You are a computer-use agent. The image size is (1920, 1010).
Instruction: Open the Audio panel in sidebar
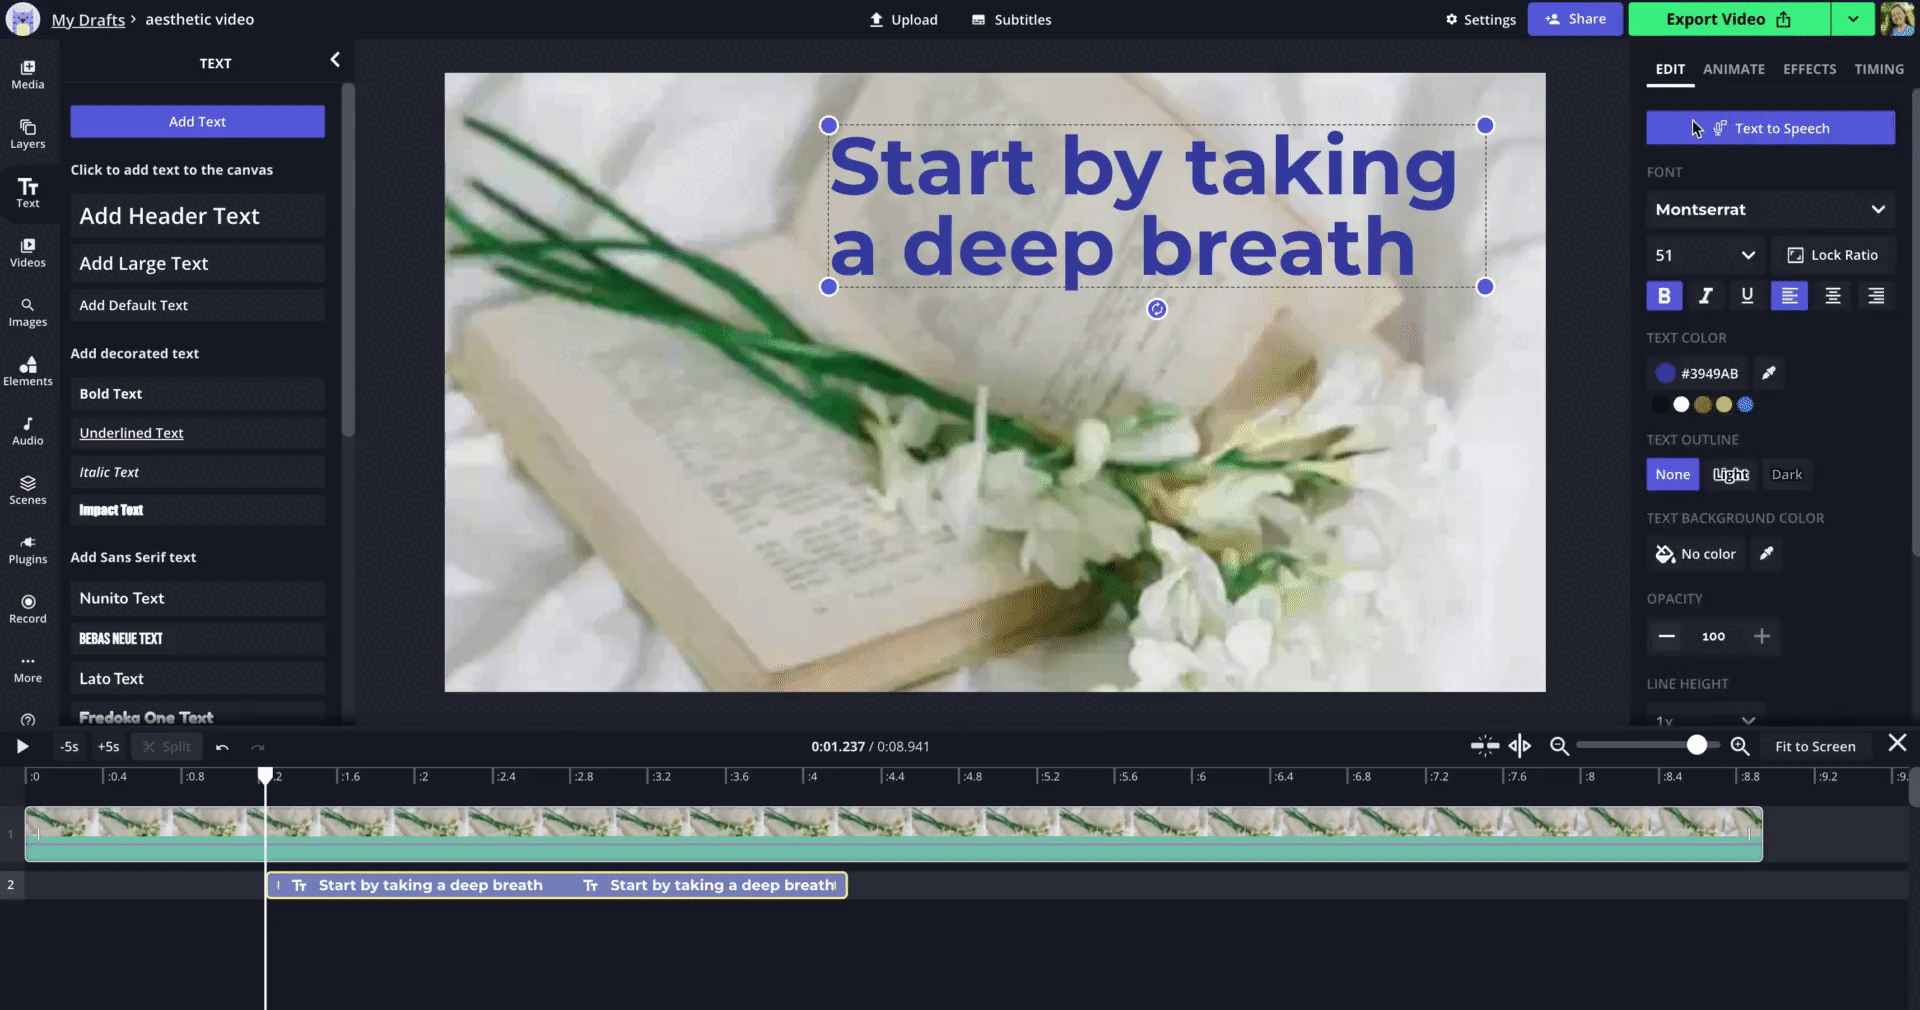click(28, 430)
